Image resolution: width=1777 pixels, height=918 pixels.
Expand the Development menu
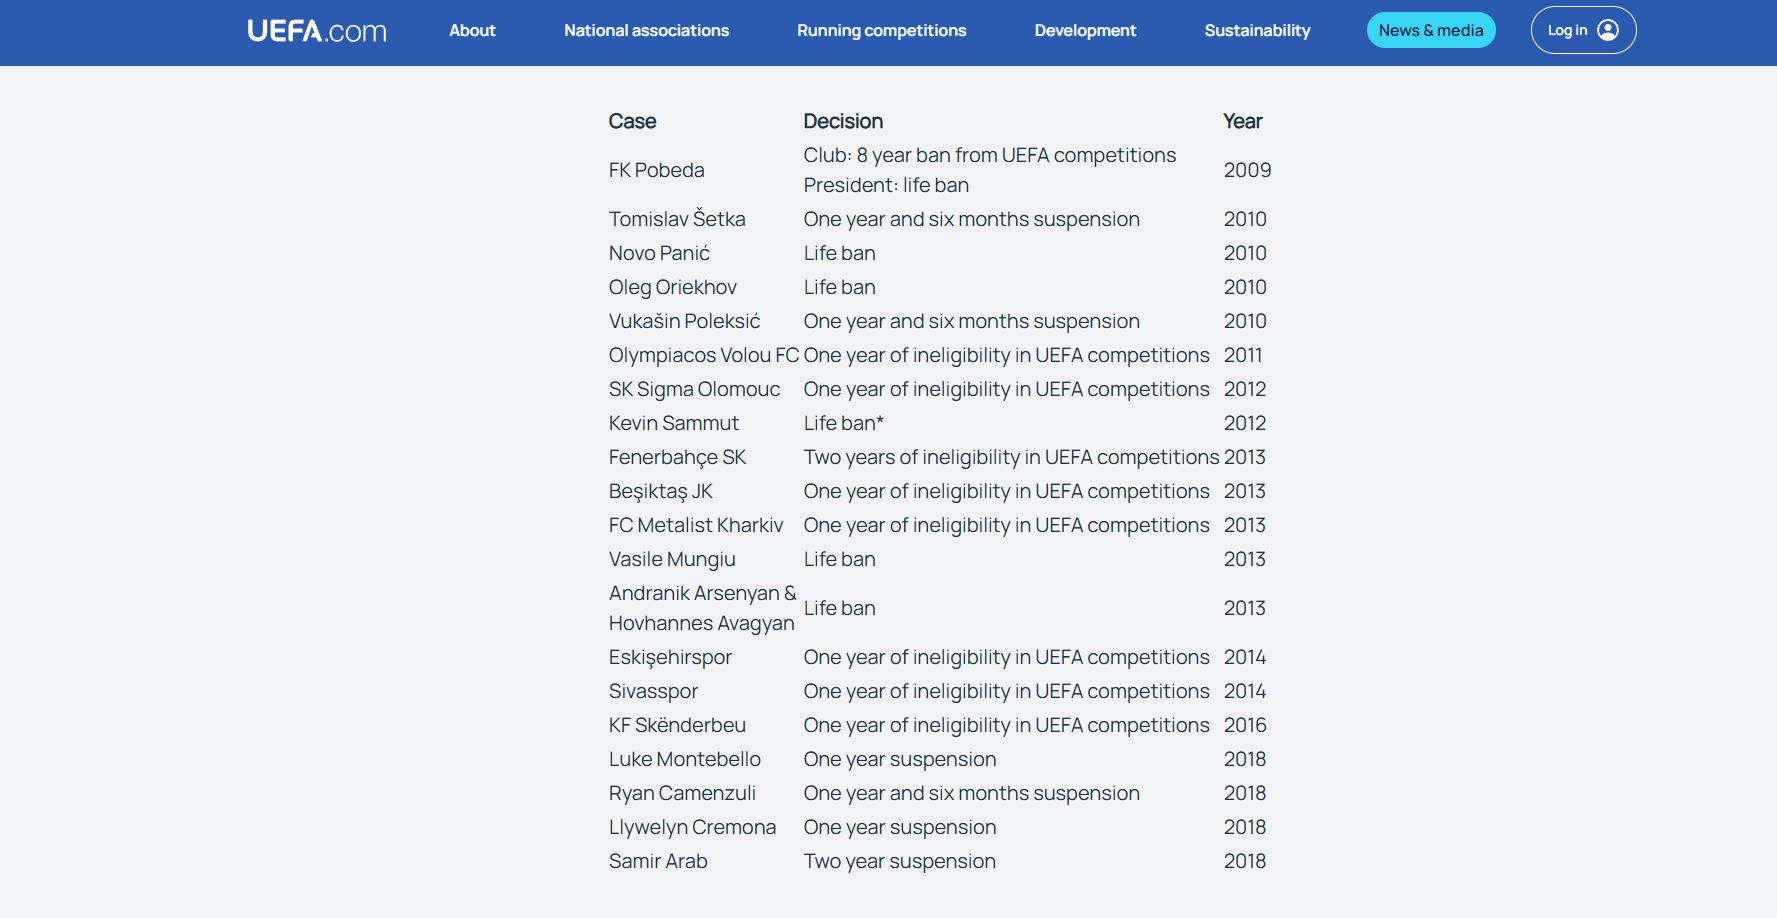[x=1085, y=30]
